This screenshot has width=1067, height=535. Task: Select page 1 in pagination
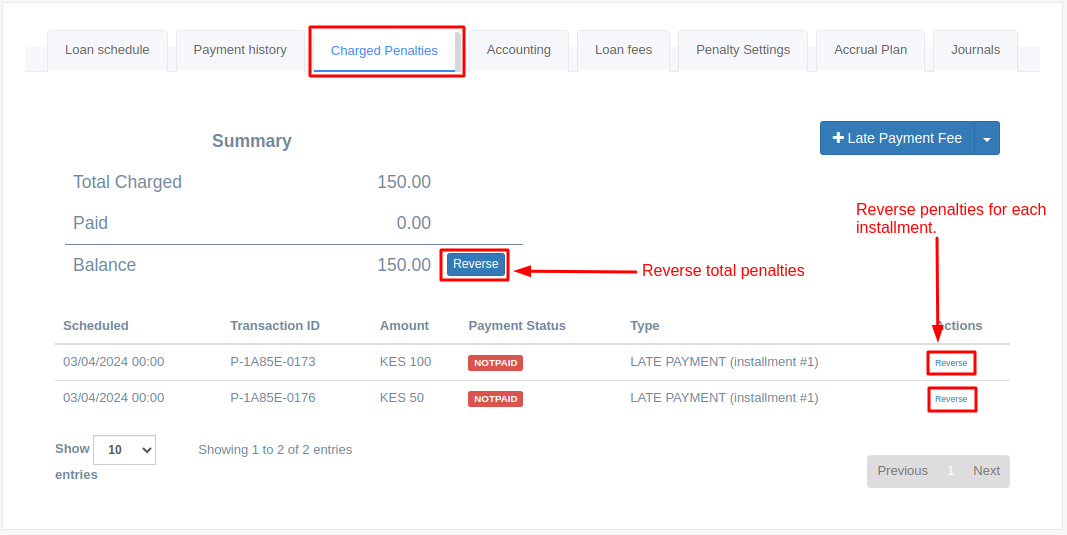(950, 471)
